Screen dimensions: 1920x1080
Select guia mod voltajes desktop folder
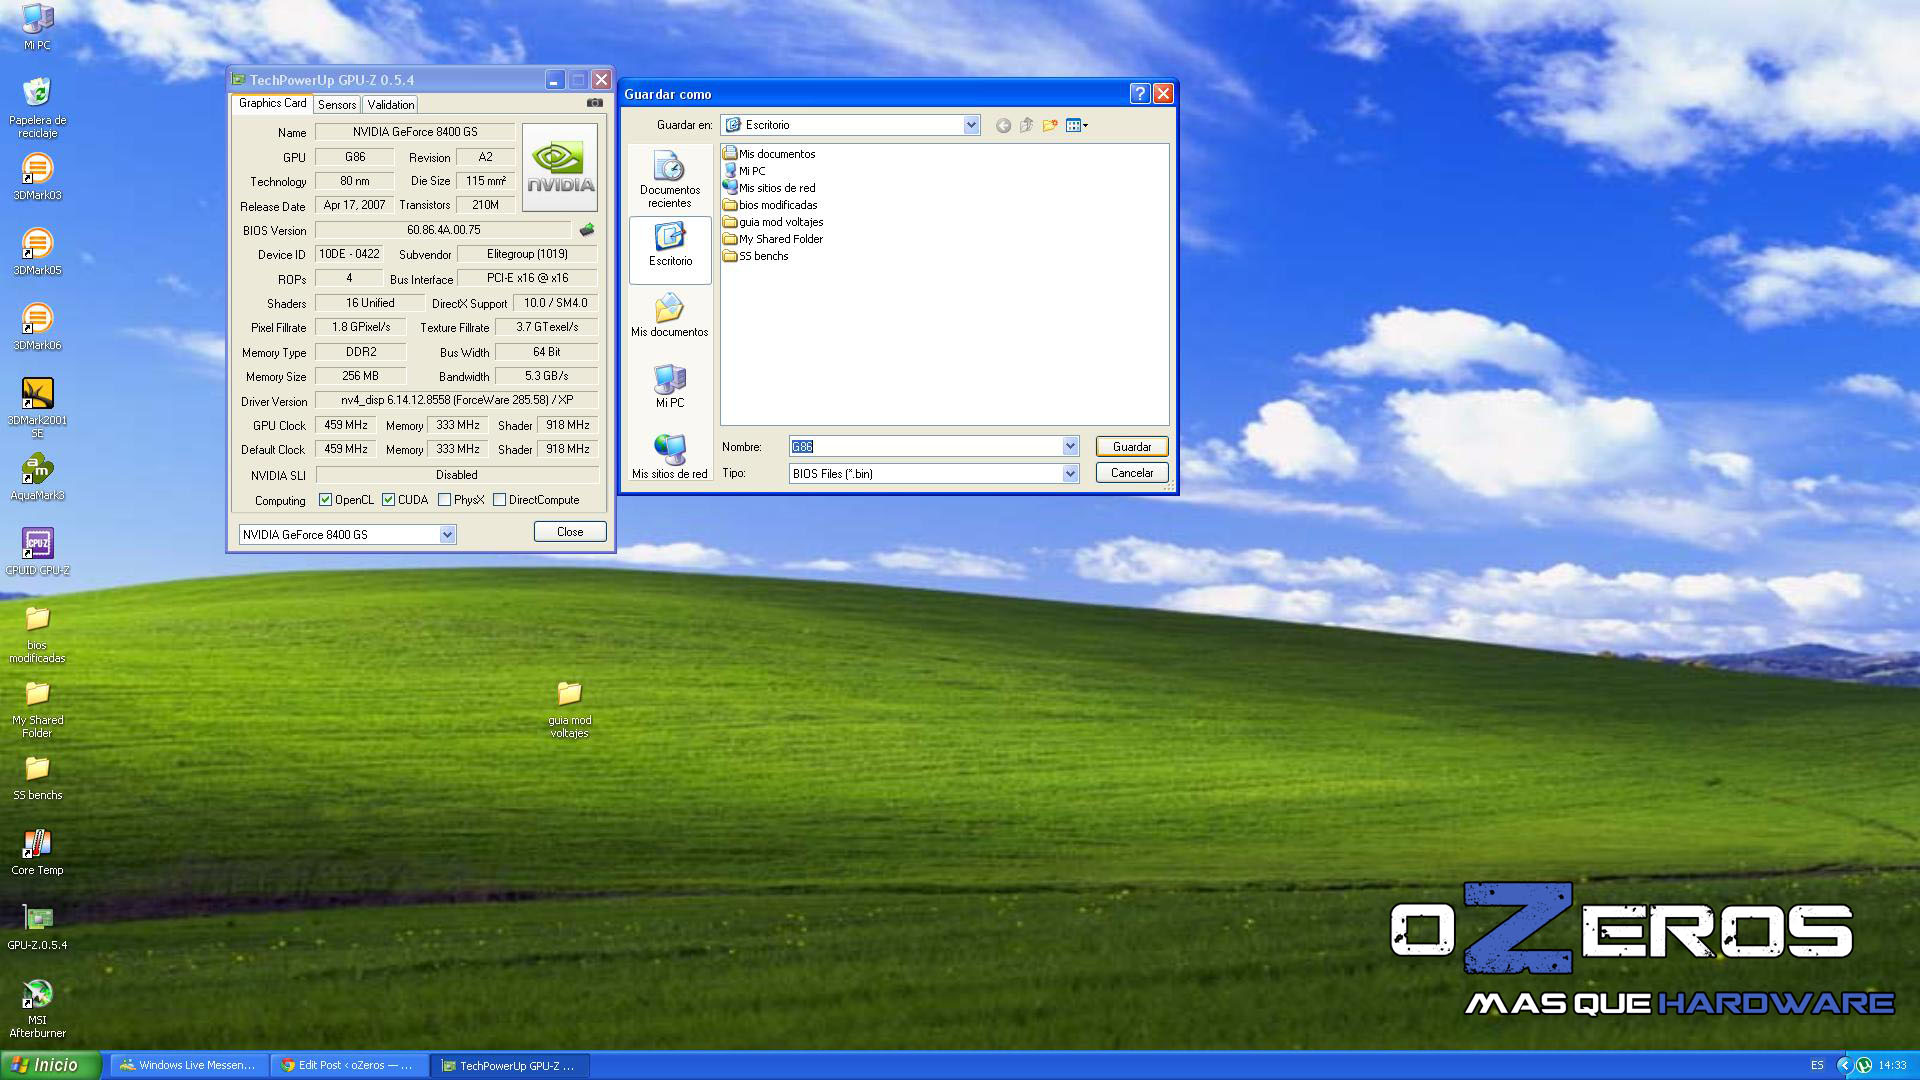(569, 709)
